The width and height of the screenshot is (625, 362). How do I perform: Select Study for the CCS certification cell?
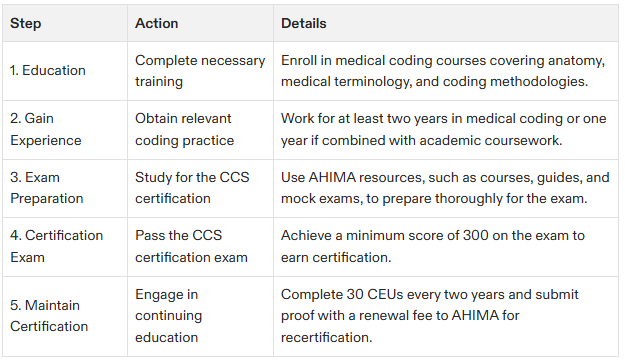coord(200,188)
